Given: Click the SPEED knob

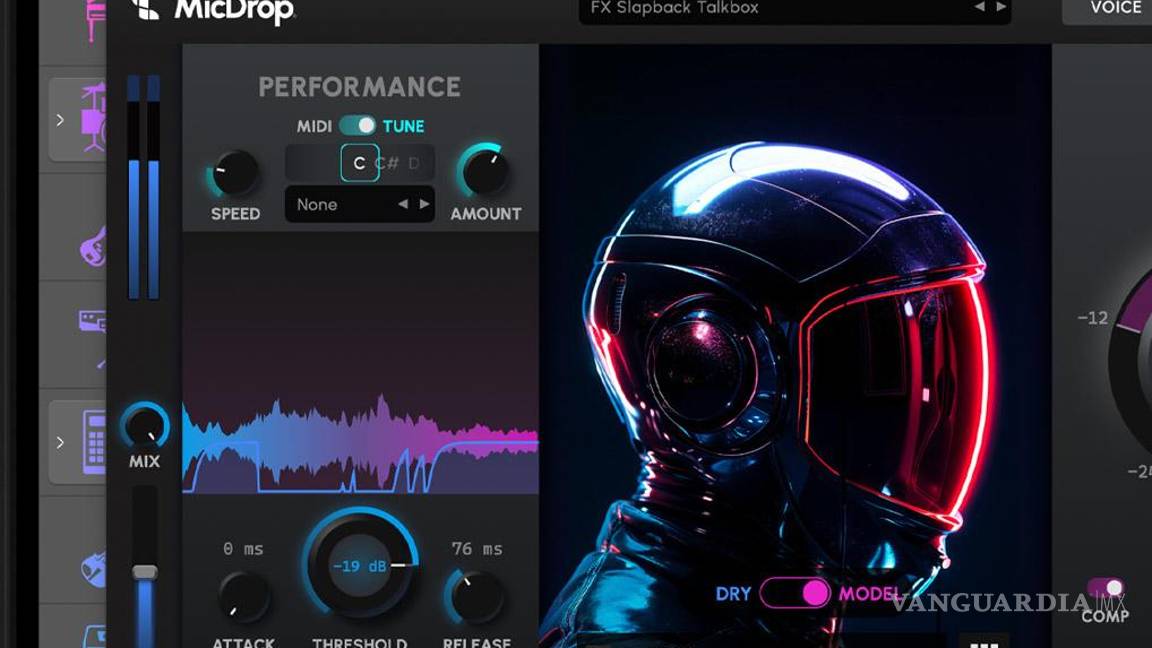Looking at the screenshot, I should click(x=236, y=174).
